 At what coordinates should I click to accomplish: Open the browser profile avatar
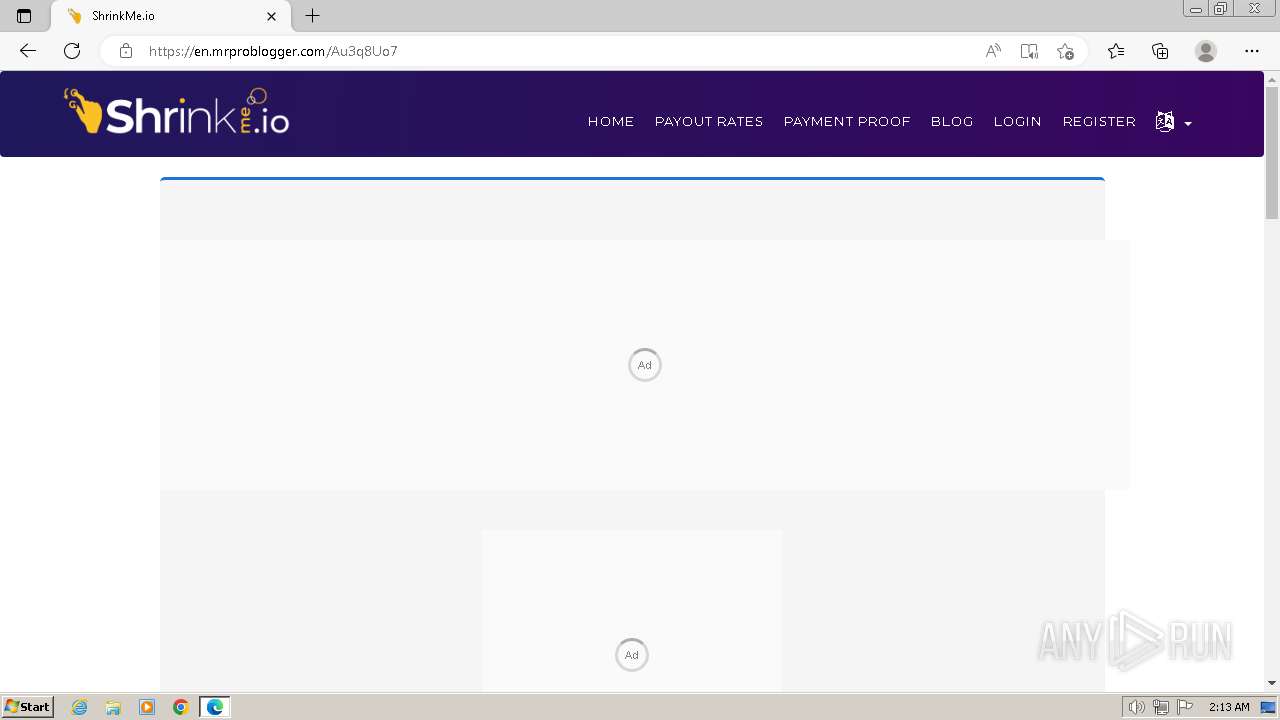pyautogui.click(x=1206, y=51)
